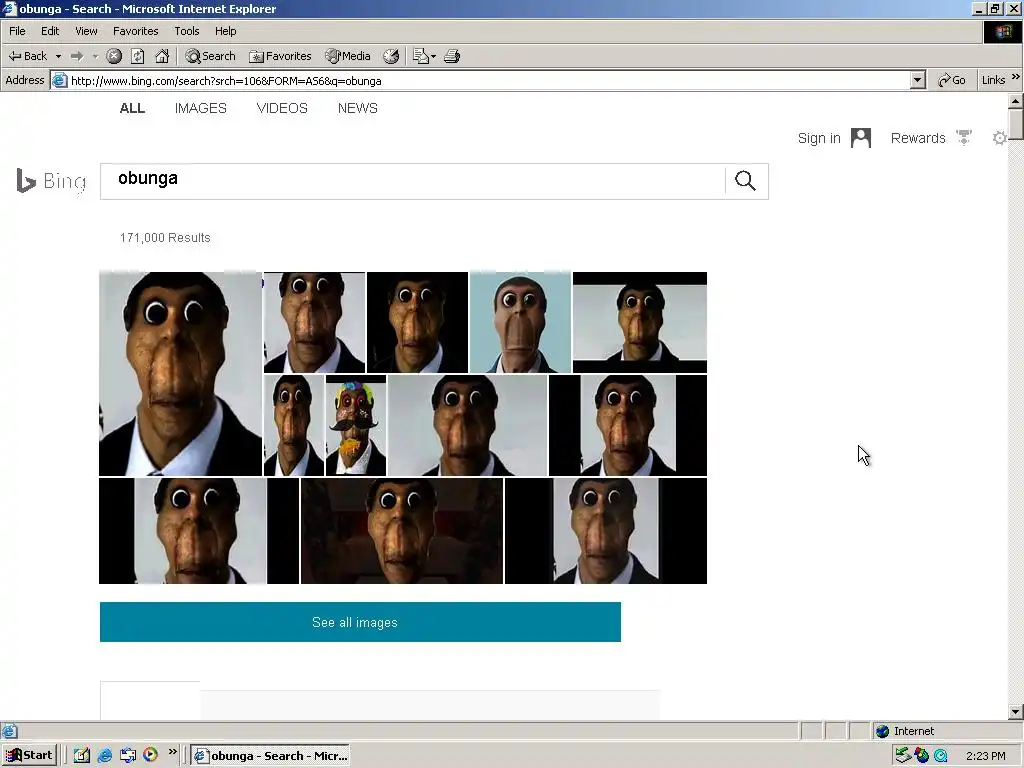This screenshot has height=768, width=1024.
Task: Click the taskbar obunga Search window button
Action: click(x=271, y=756)
